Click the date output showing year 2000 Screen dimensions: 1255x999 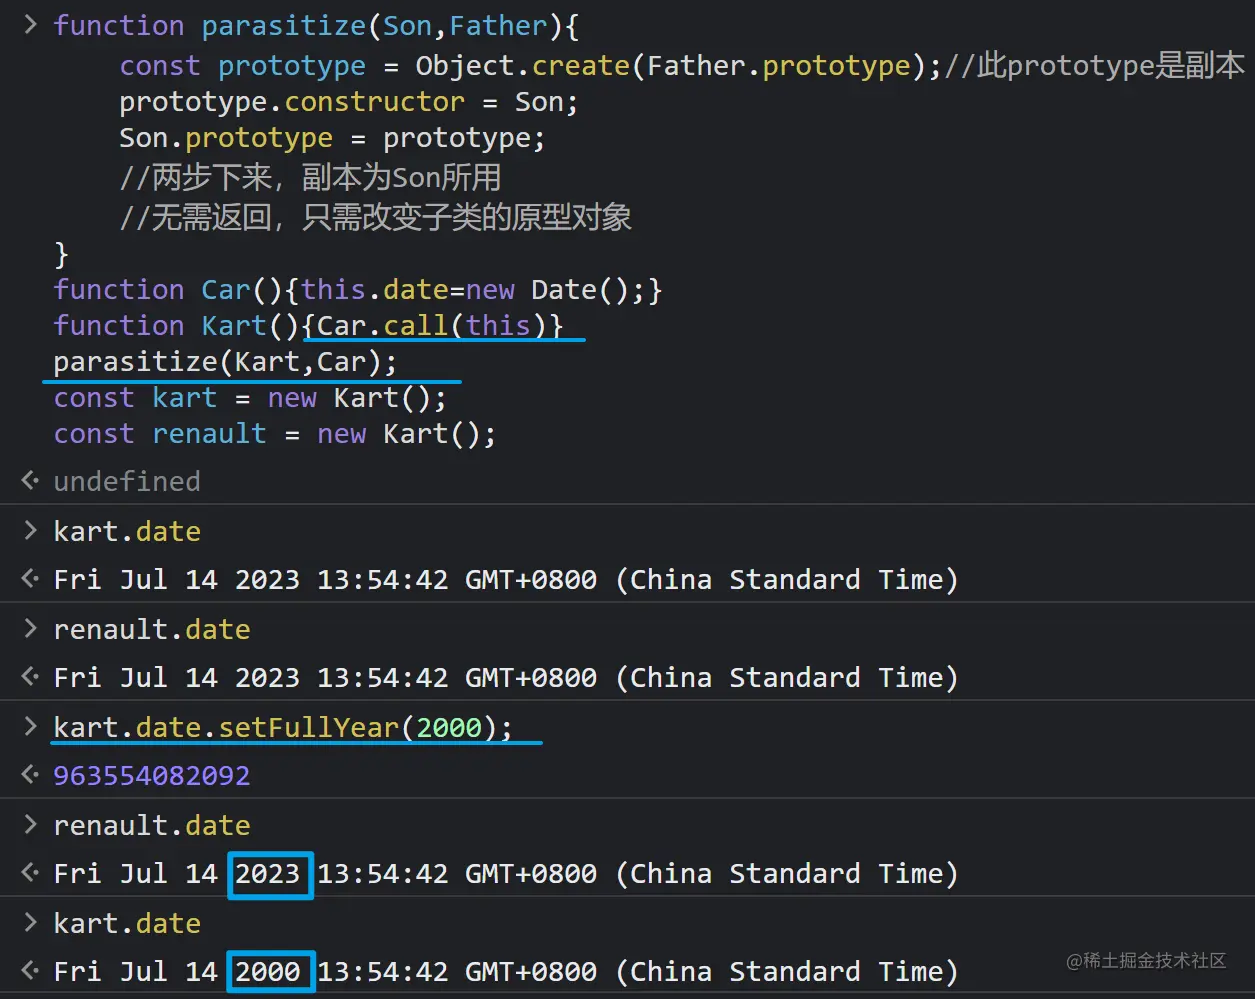pos(506,972)
